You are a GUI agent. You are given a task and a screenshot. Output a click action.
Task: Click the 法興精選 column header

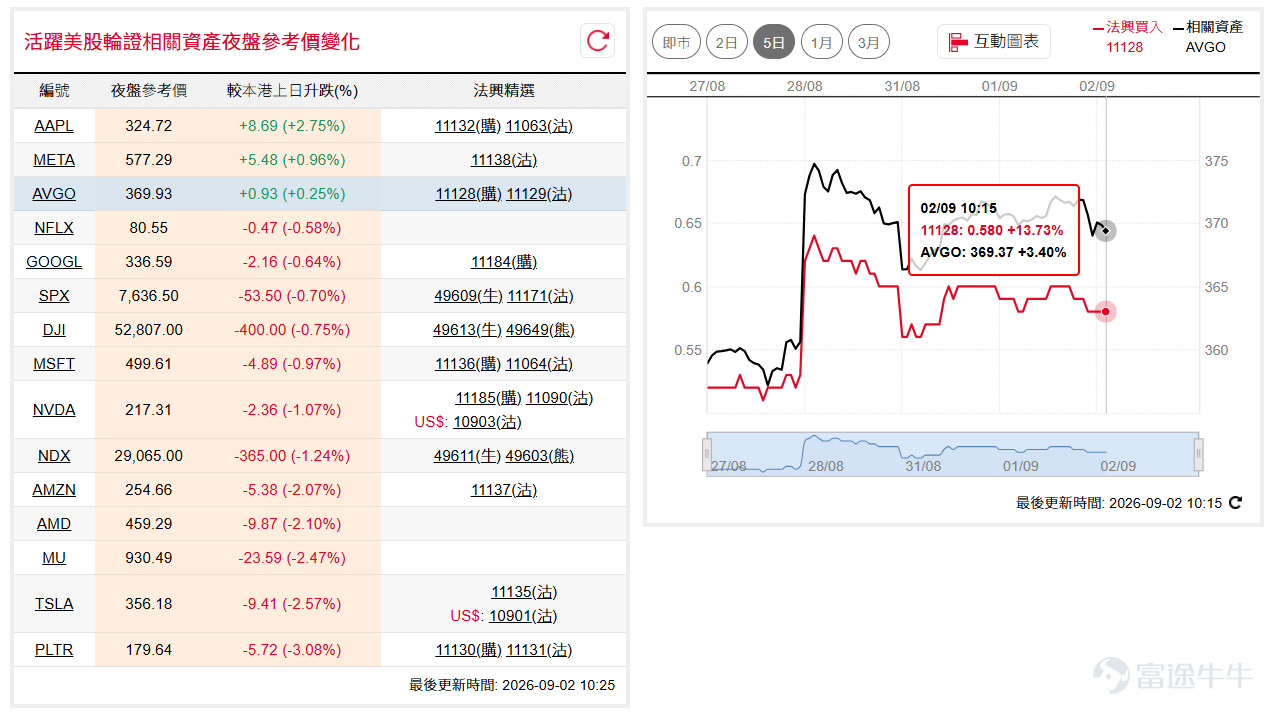coord(504,91)
